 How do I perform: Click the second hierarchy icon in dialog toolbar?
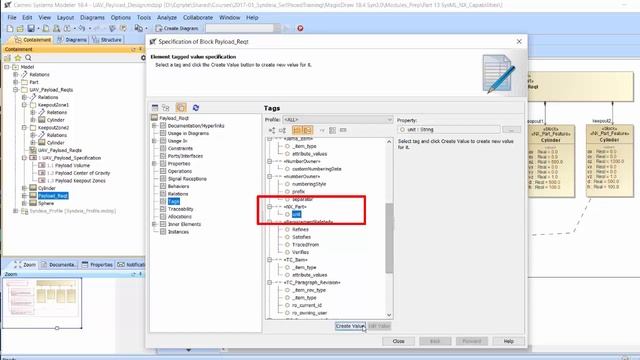coord(166,108)
